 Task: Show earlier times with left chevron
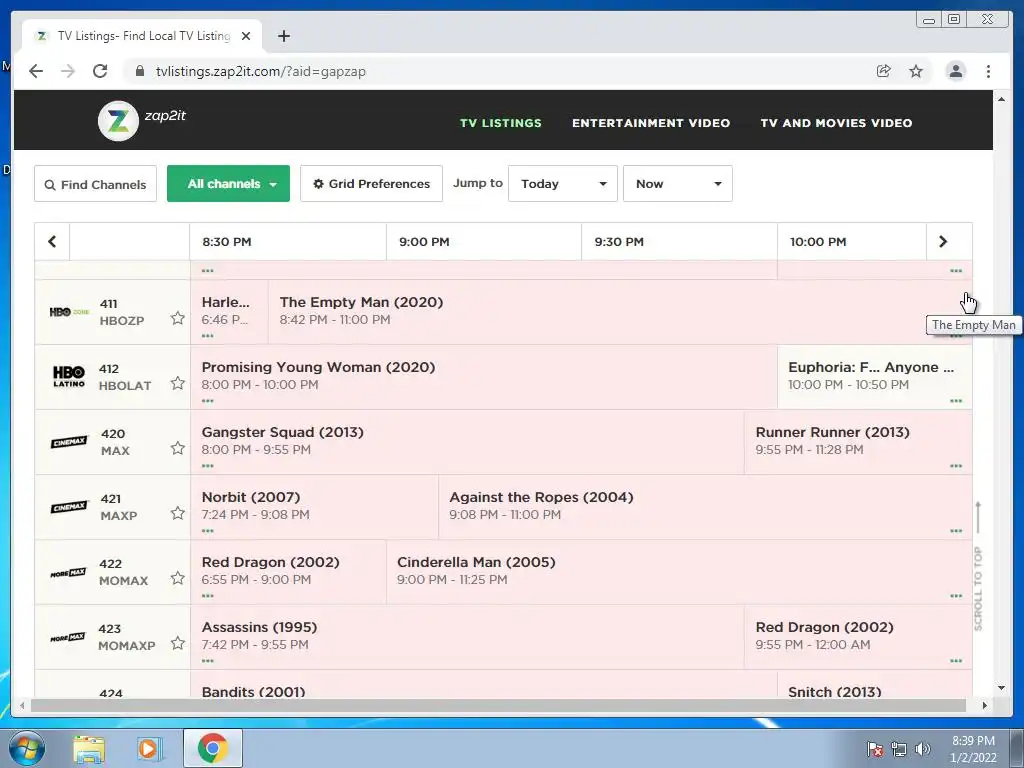52,242
